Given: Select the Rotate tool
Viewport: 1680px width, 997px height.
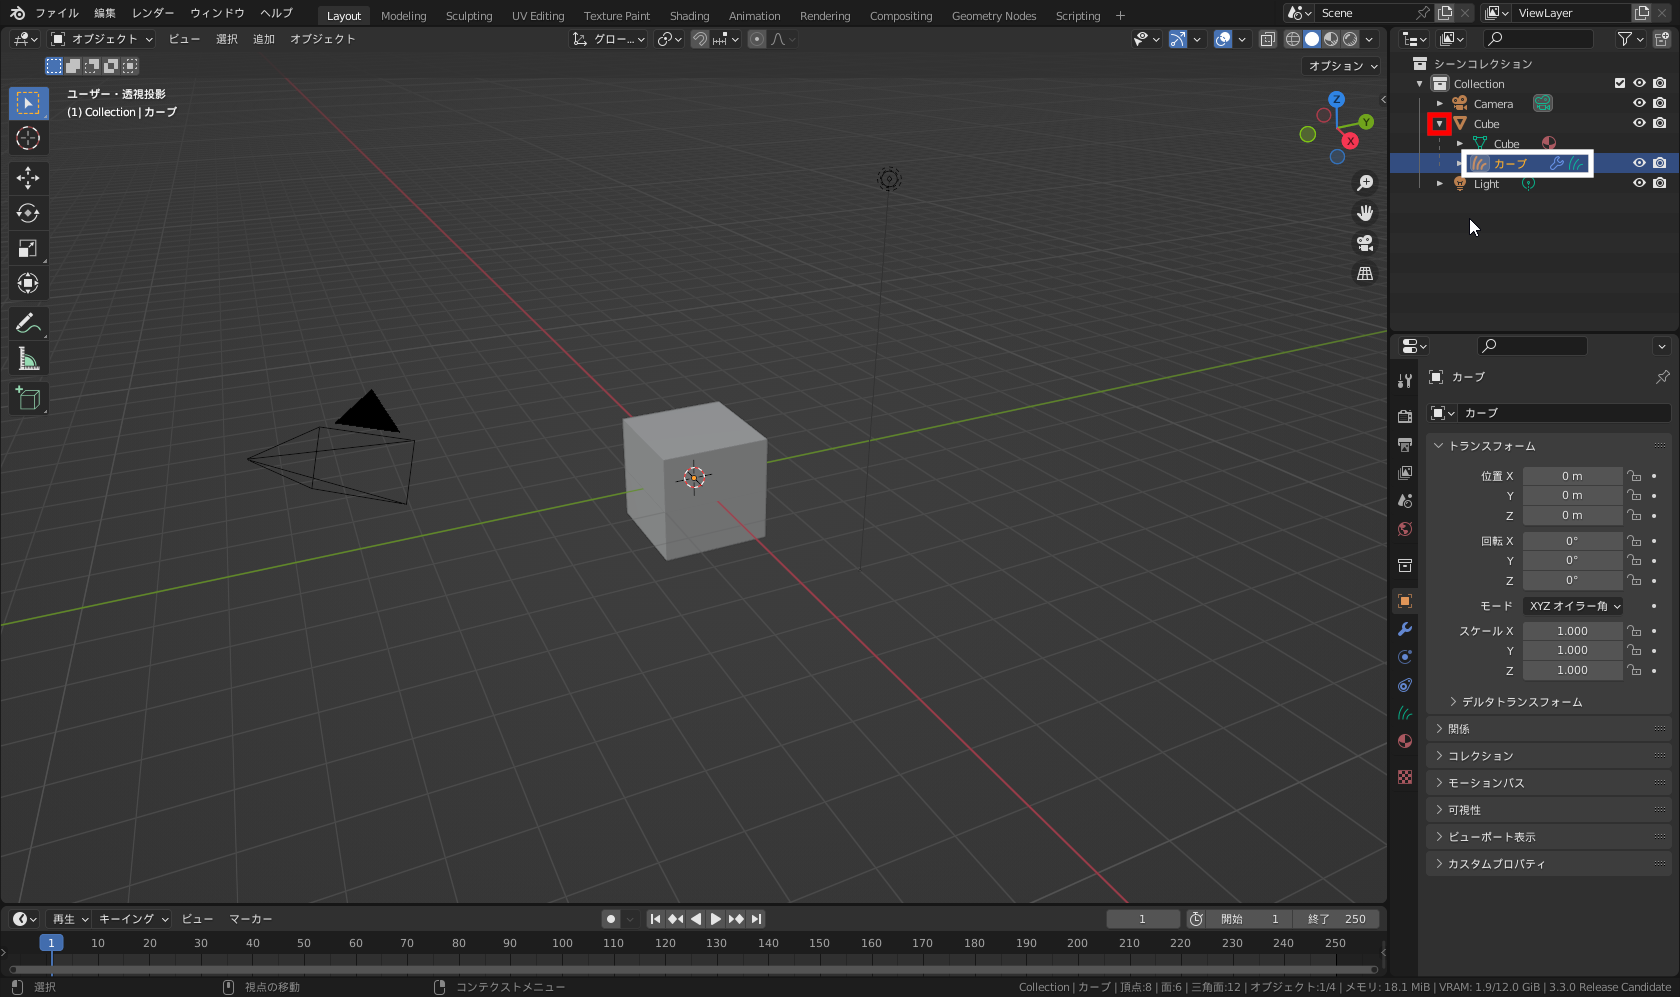Looking at the screenshot, I should (x=28, y=213).
